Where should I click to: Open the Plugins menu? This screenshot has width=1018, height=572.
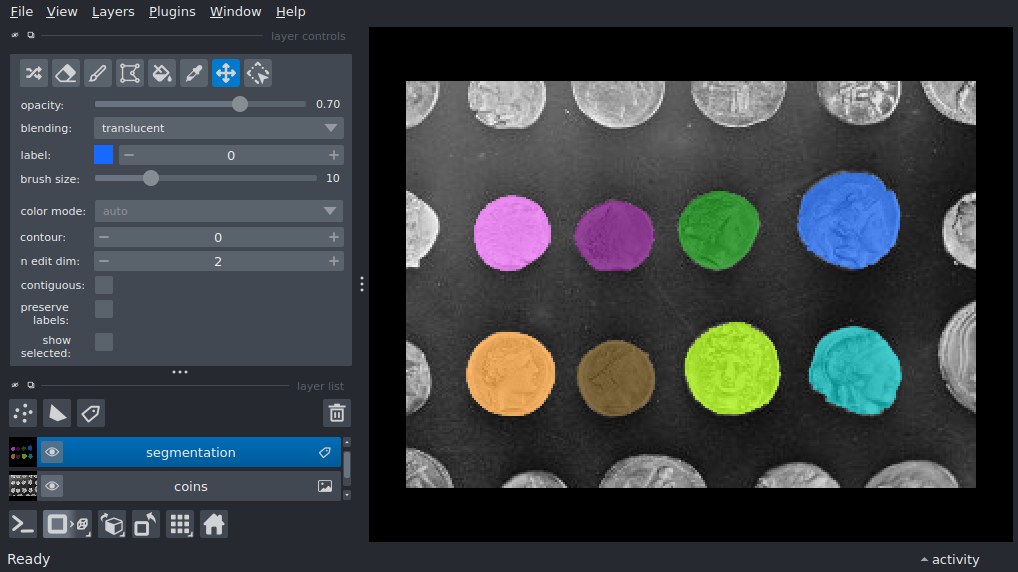click(172, 12)
